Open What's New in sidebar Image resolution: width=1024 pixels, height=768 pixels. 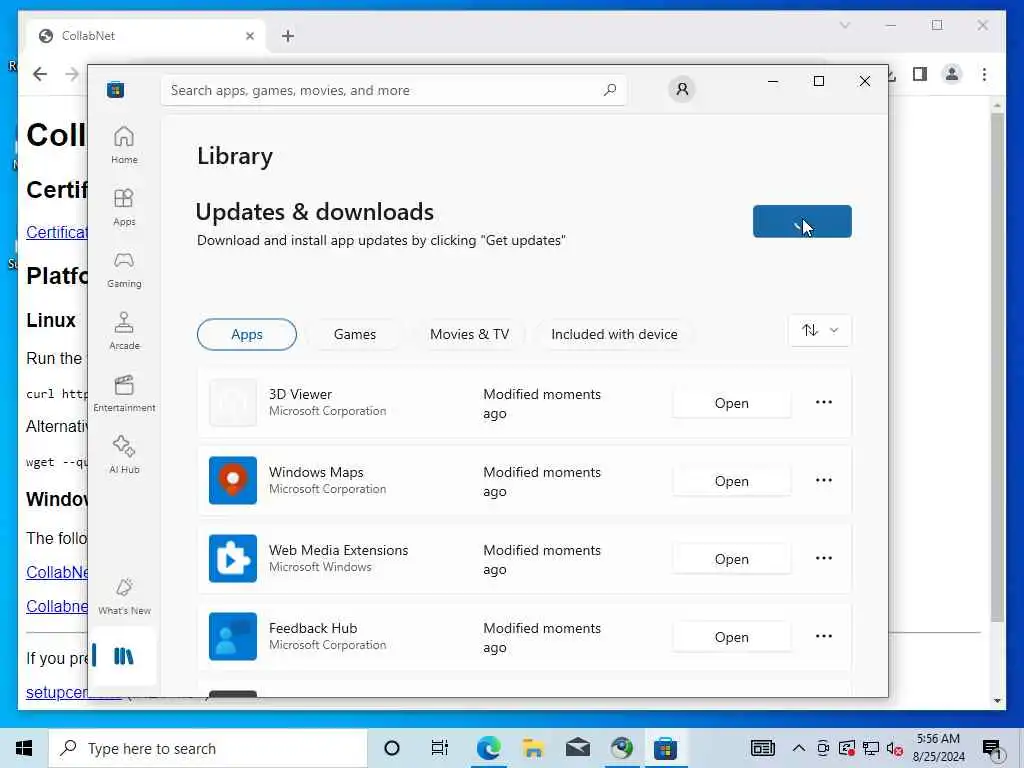point(123,596)
